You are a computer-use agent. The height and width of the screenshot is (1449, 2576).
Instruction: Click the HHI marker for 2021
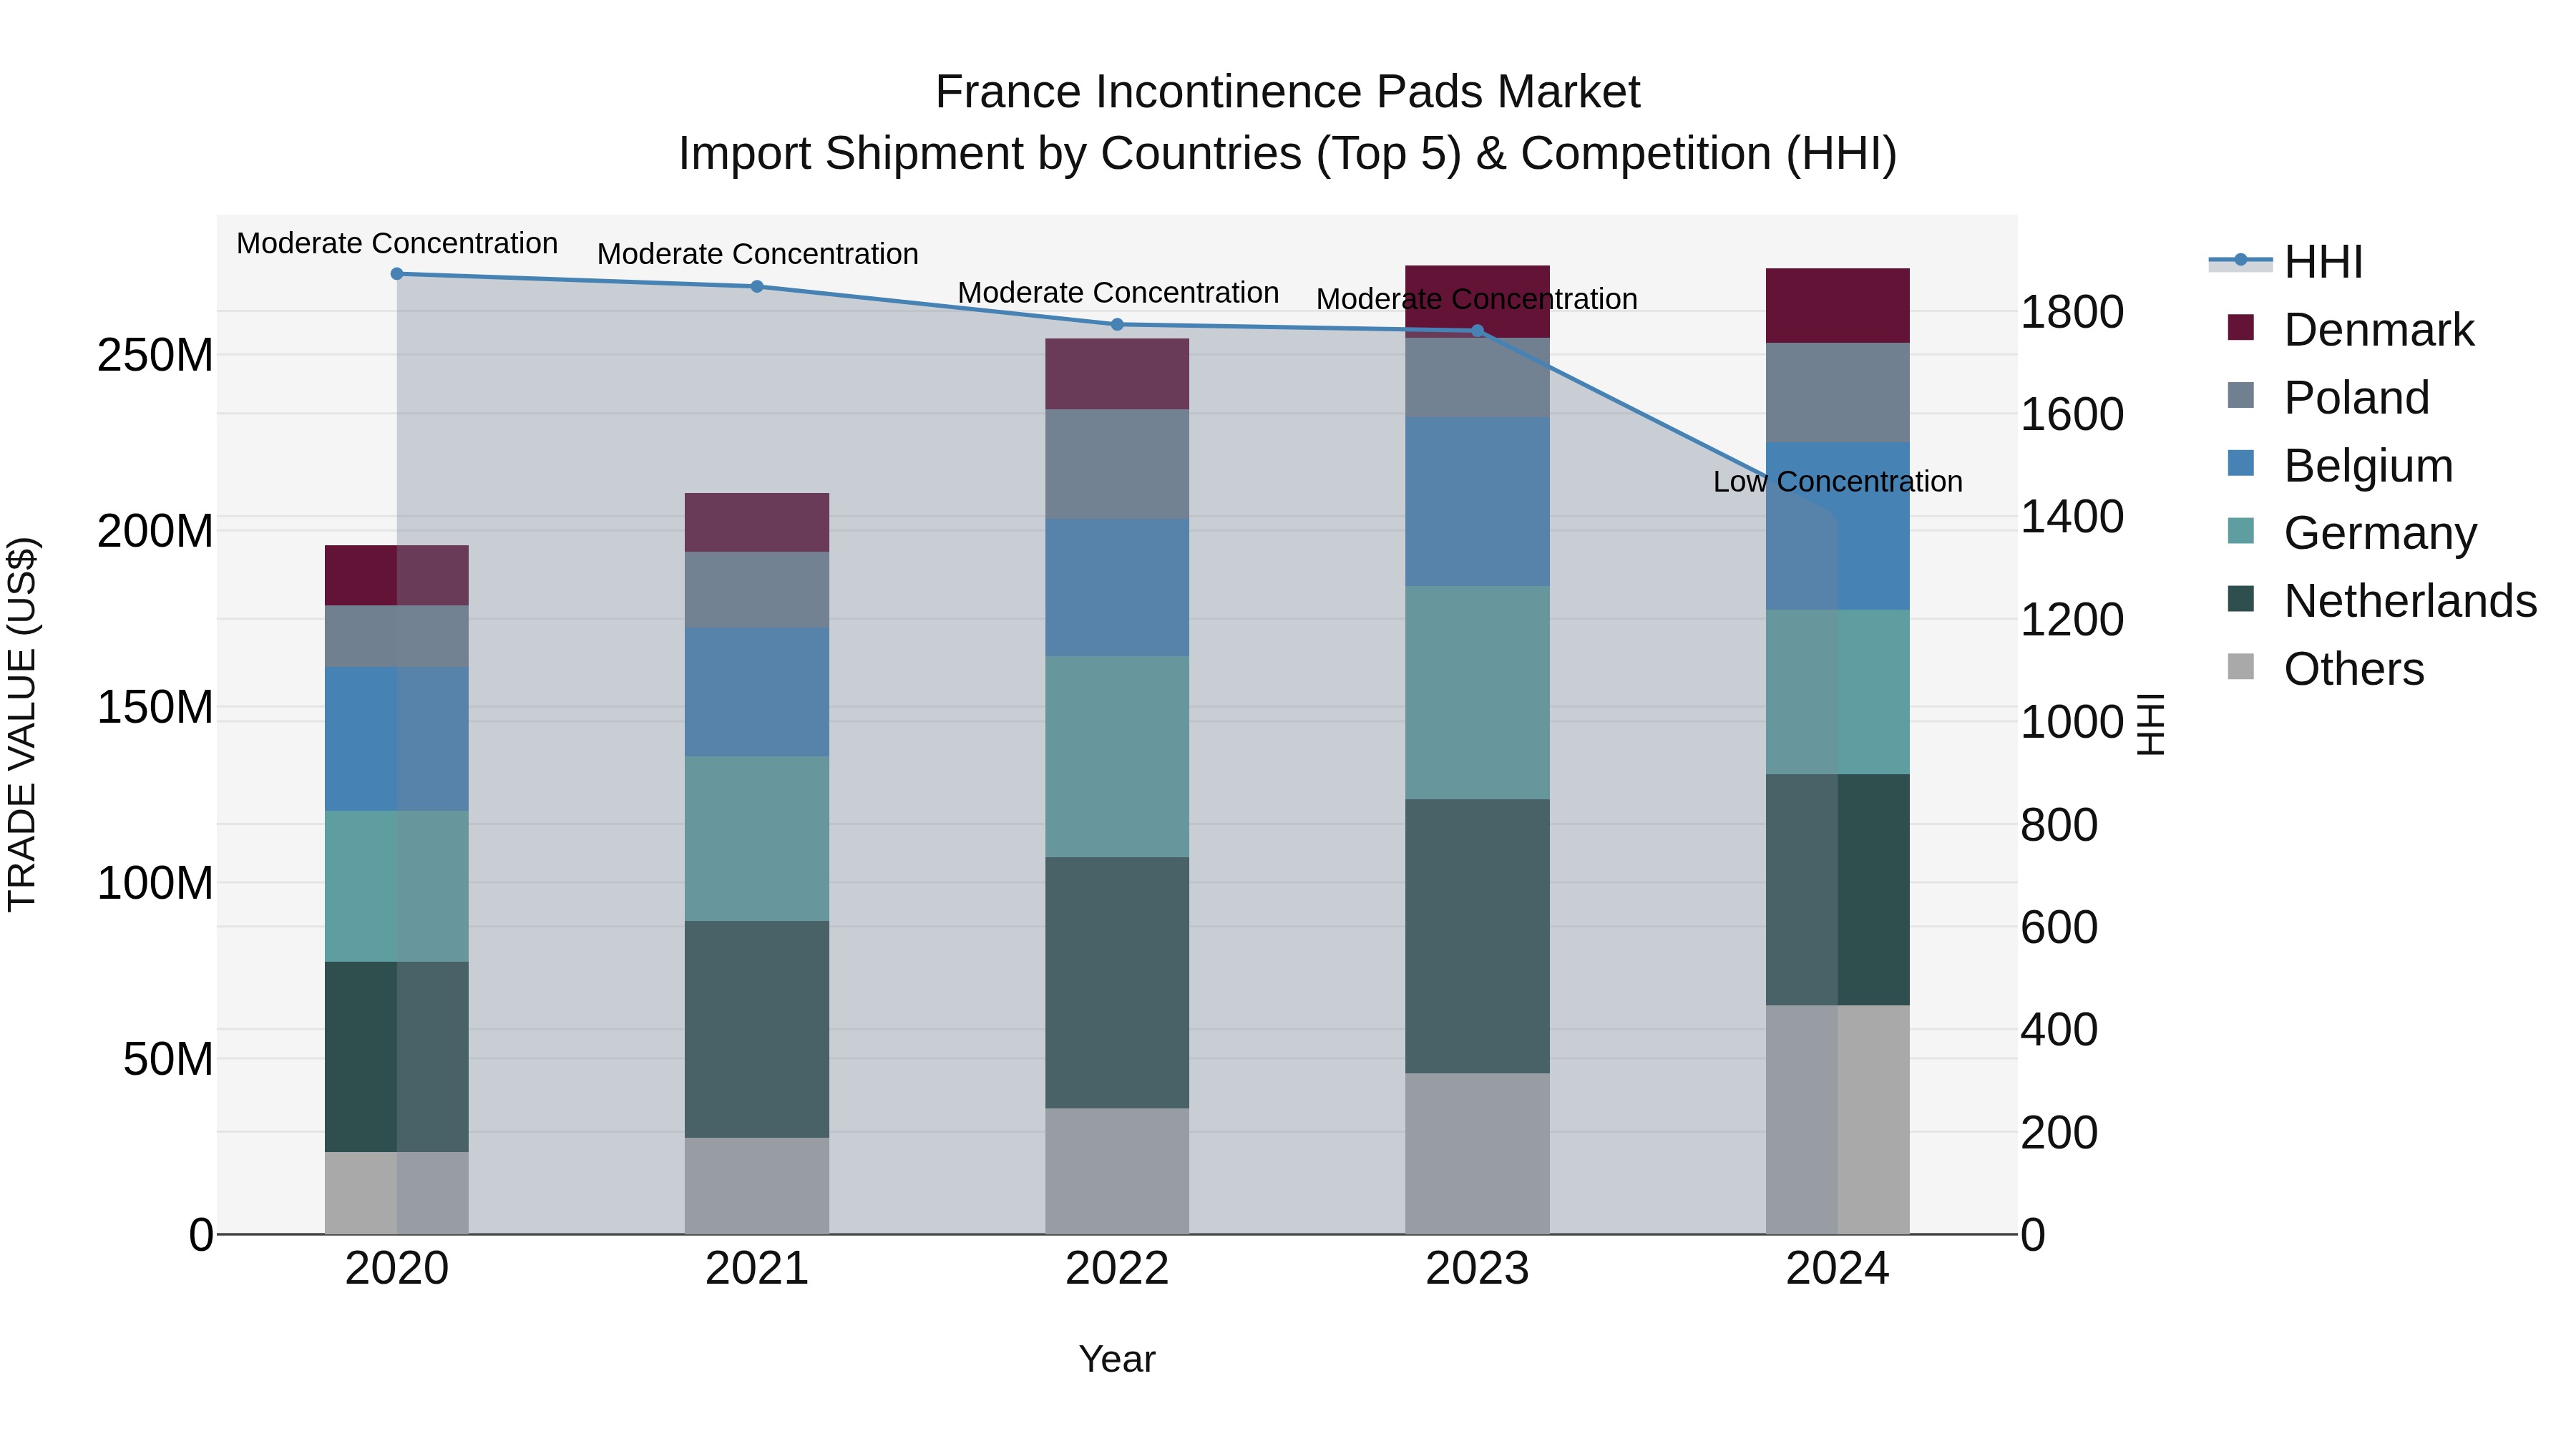click(x=757, y=287)
